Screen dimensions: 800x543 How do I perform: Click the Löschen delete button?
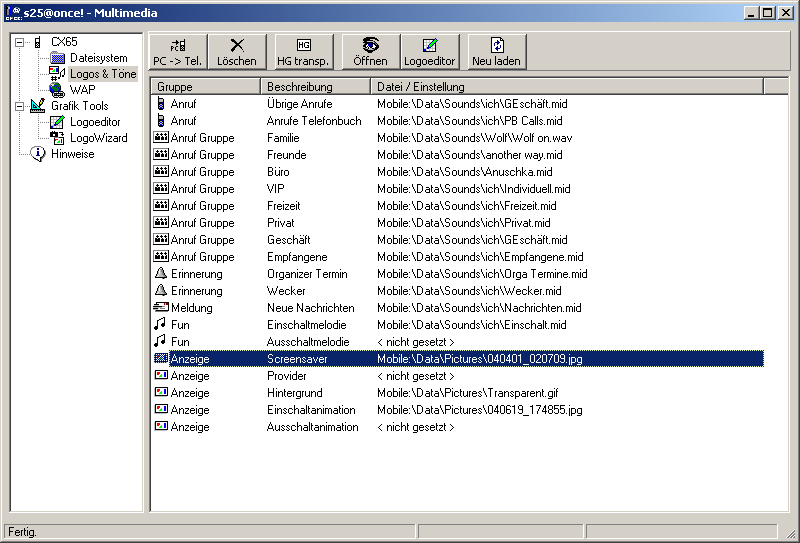[237, 52]
